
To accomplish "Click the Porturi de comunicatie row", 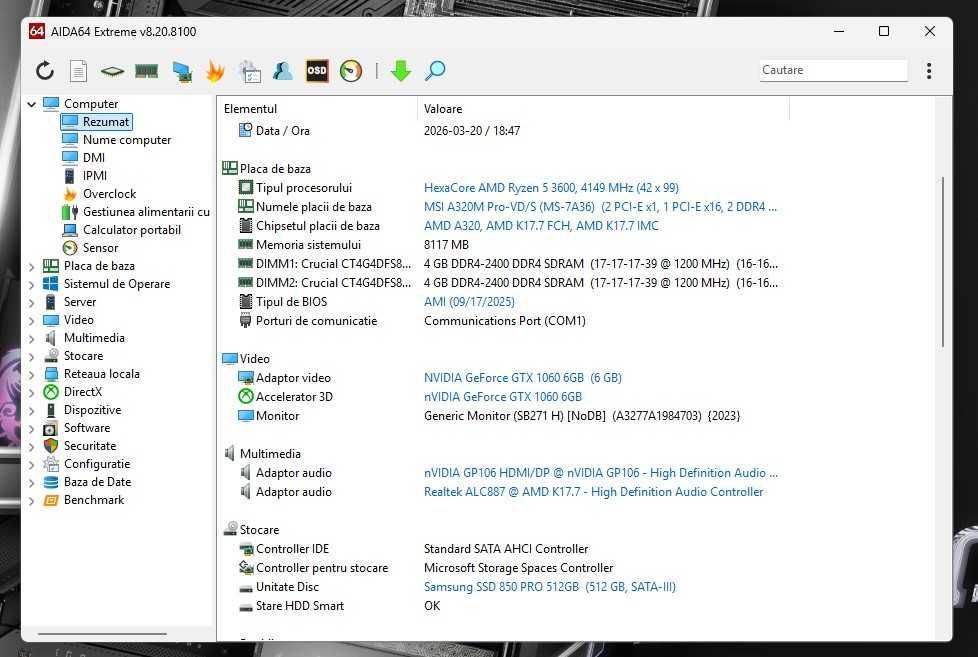I will point(505,321).
